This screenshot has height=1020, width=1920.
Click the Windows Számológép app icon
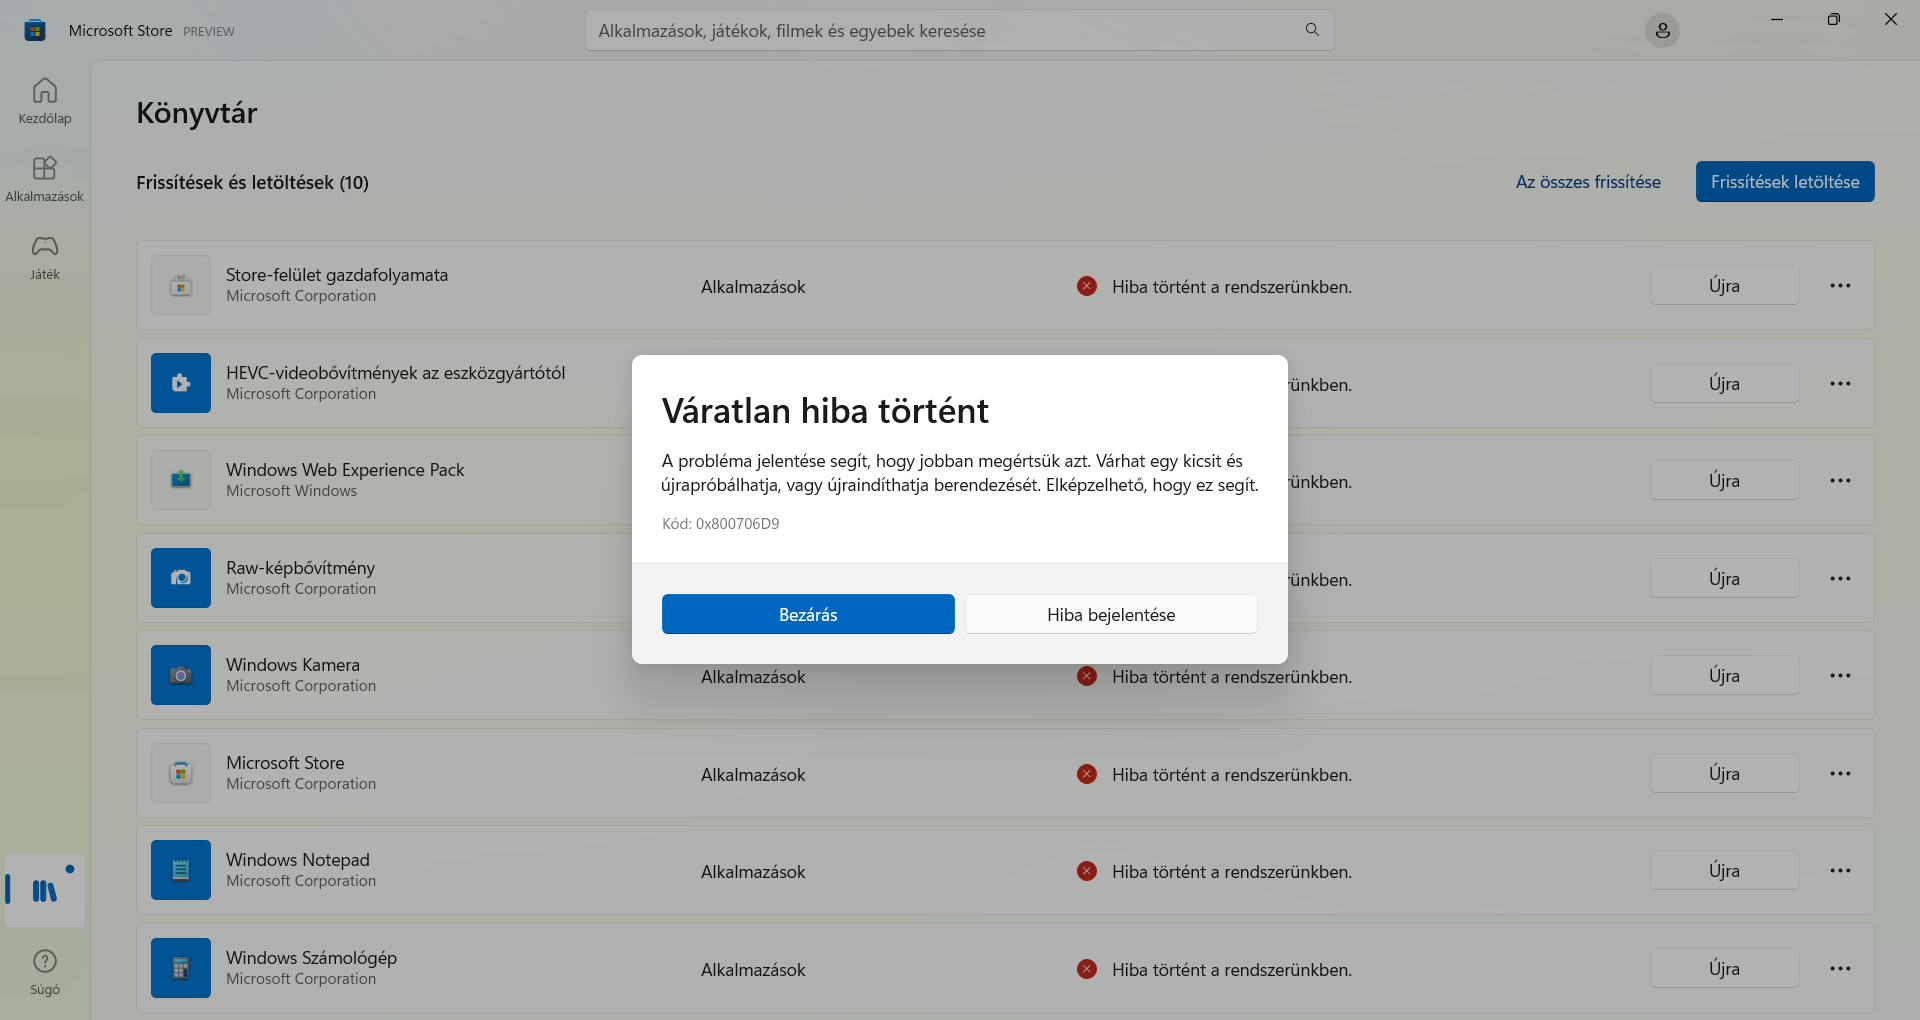pos(181,968)
